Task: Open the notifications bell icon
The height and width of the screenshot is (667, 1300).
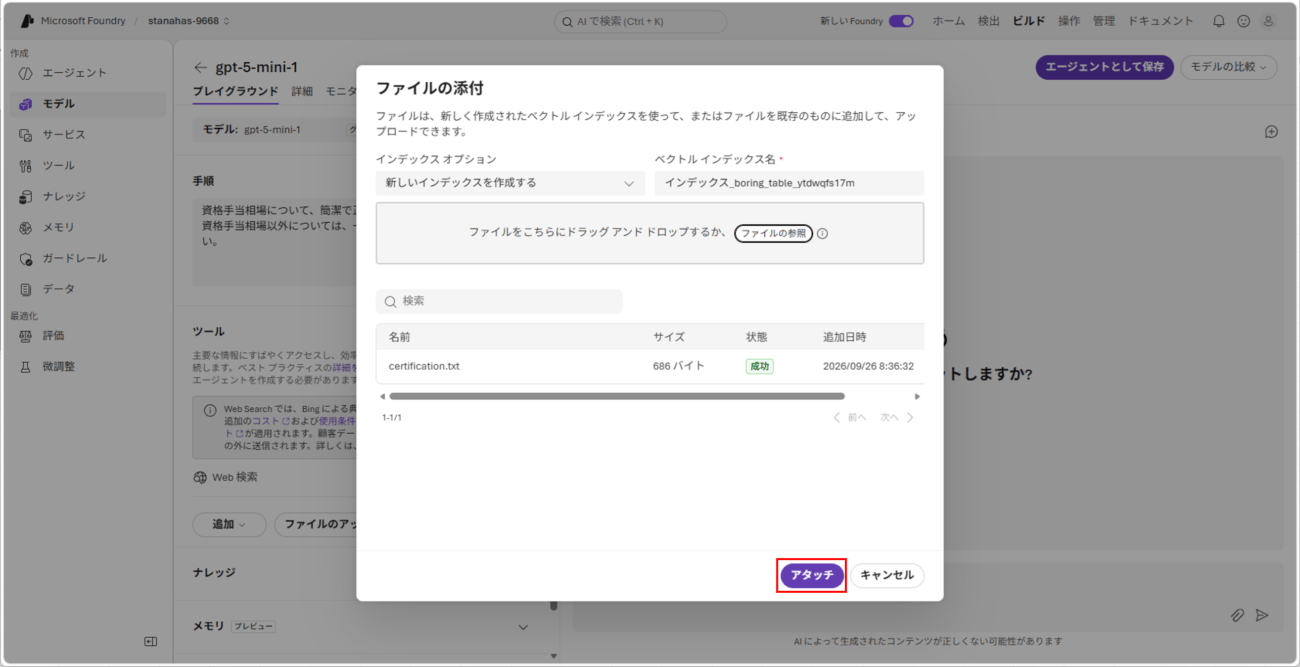Action: point(1218,21)
